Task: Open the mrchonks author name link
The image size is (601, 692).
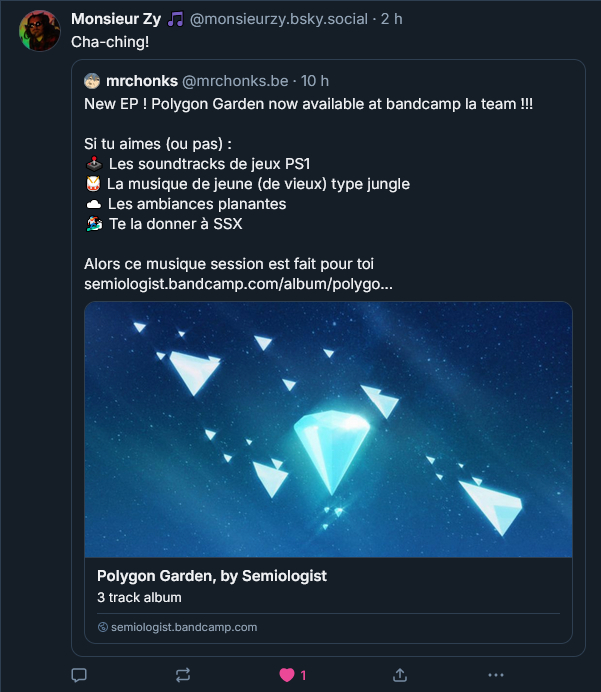Action: pyautogui.click(x=141, y=81)
